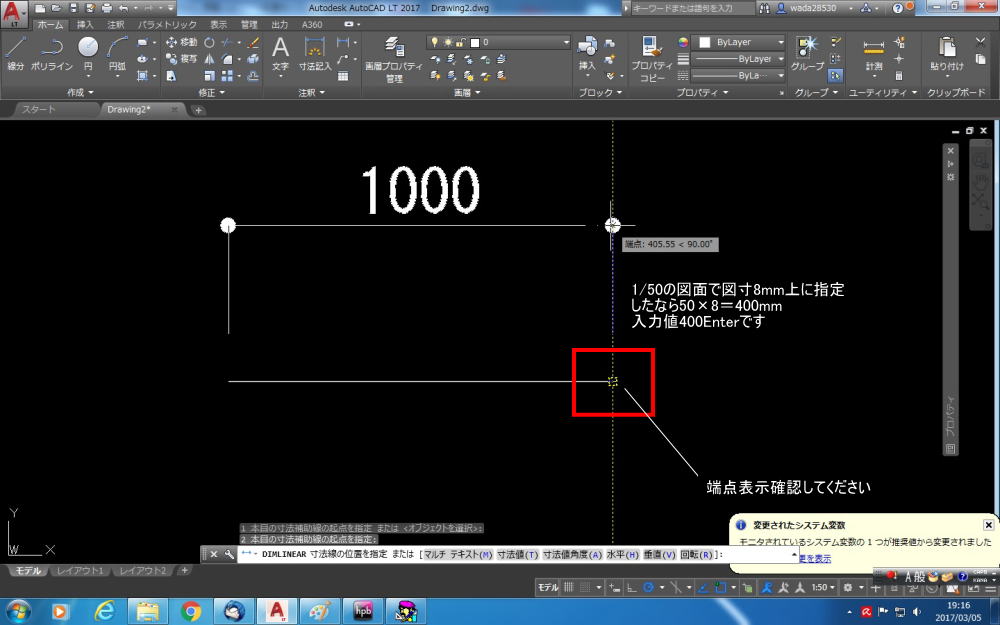Click the quick calculator icon in Utilities
This screenshot has height=625, width=1000.
899,76
